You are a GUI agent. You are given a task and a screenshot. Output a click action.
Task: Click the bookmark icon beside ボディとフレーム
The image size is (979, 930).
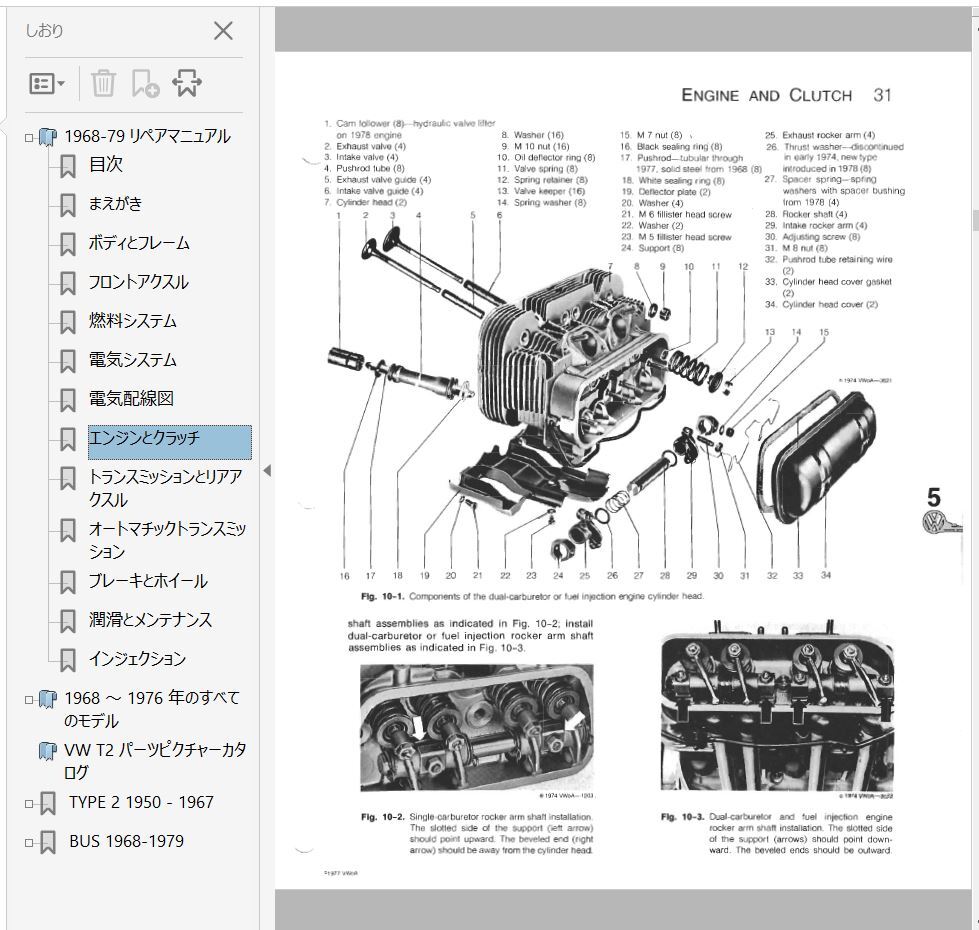(68, 245)
